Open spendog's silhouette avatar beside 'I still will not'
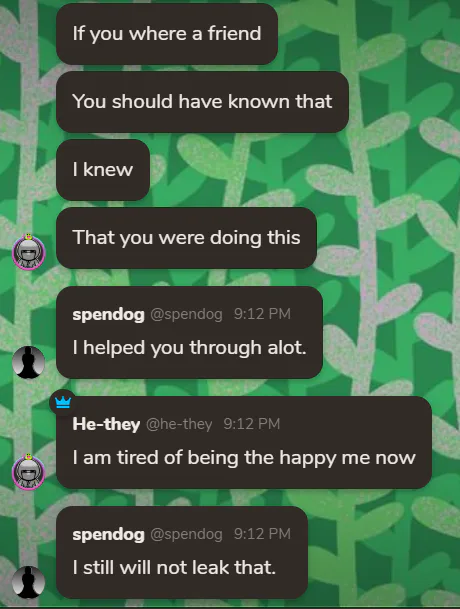The image size is (460, 609). click(29, 582)
